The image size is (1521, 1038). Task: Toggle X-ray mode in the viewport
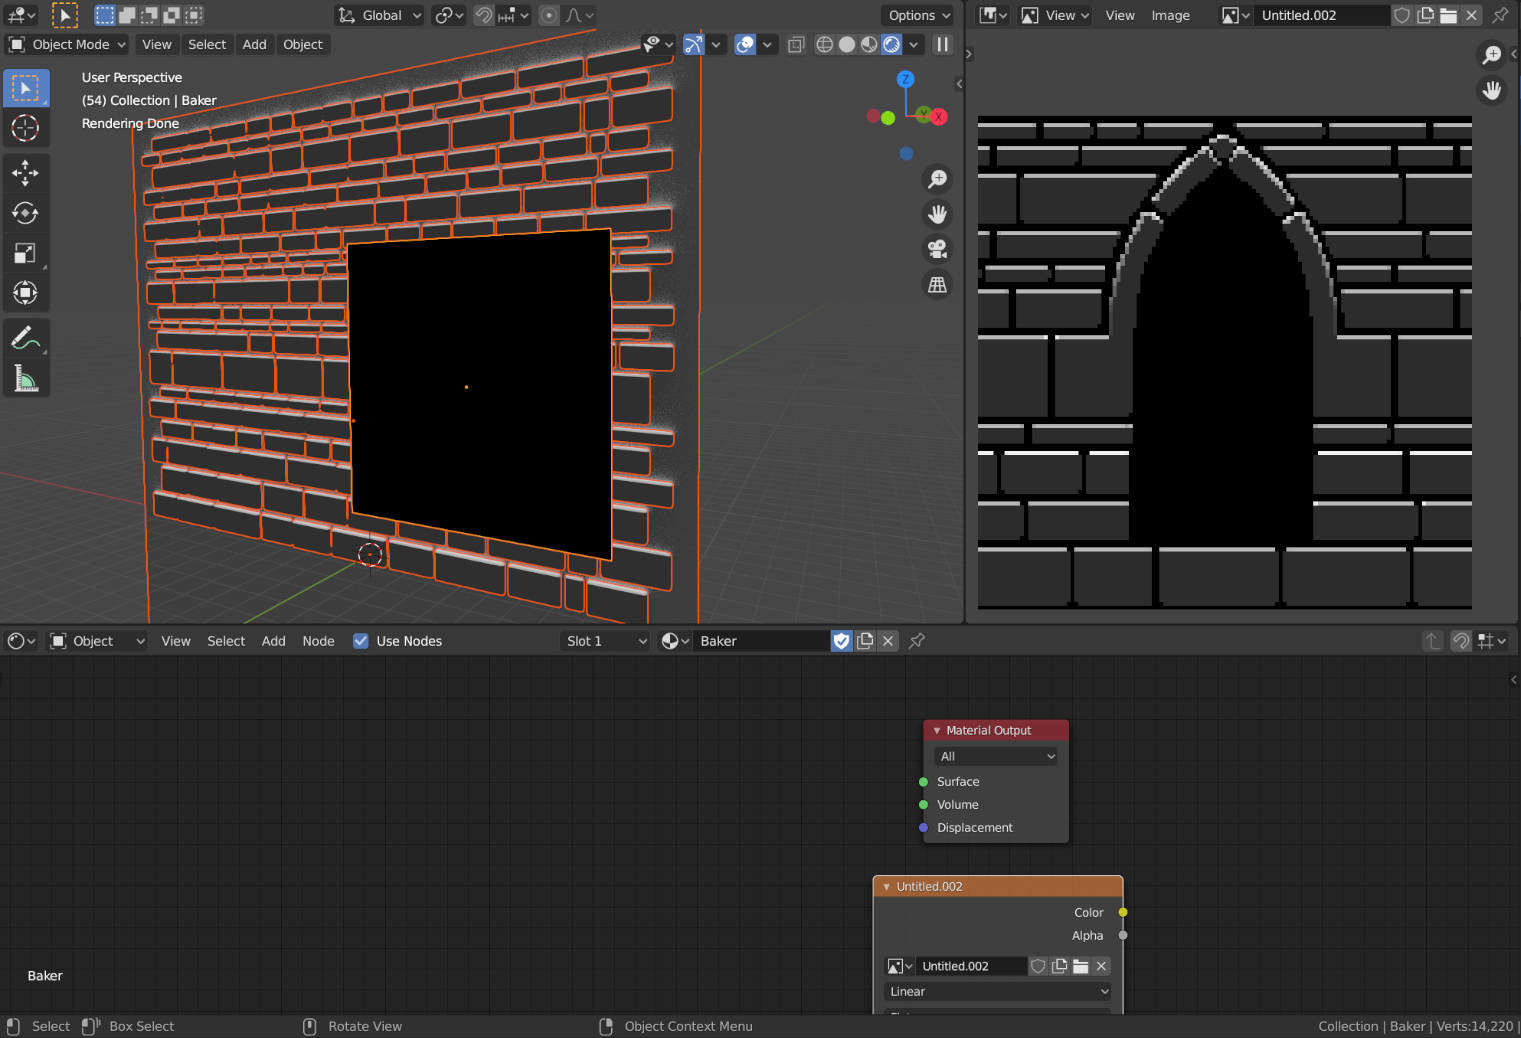(x=796, y=44)
